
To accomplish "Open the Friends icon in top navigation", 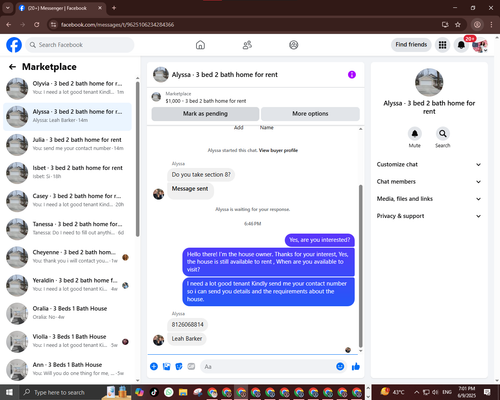I will coord(247,45).
